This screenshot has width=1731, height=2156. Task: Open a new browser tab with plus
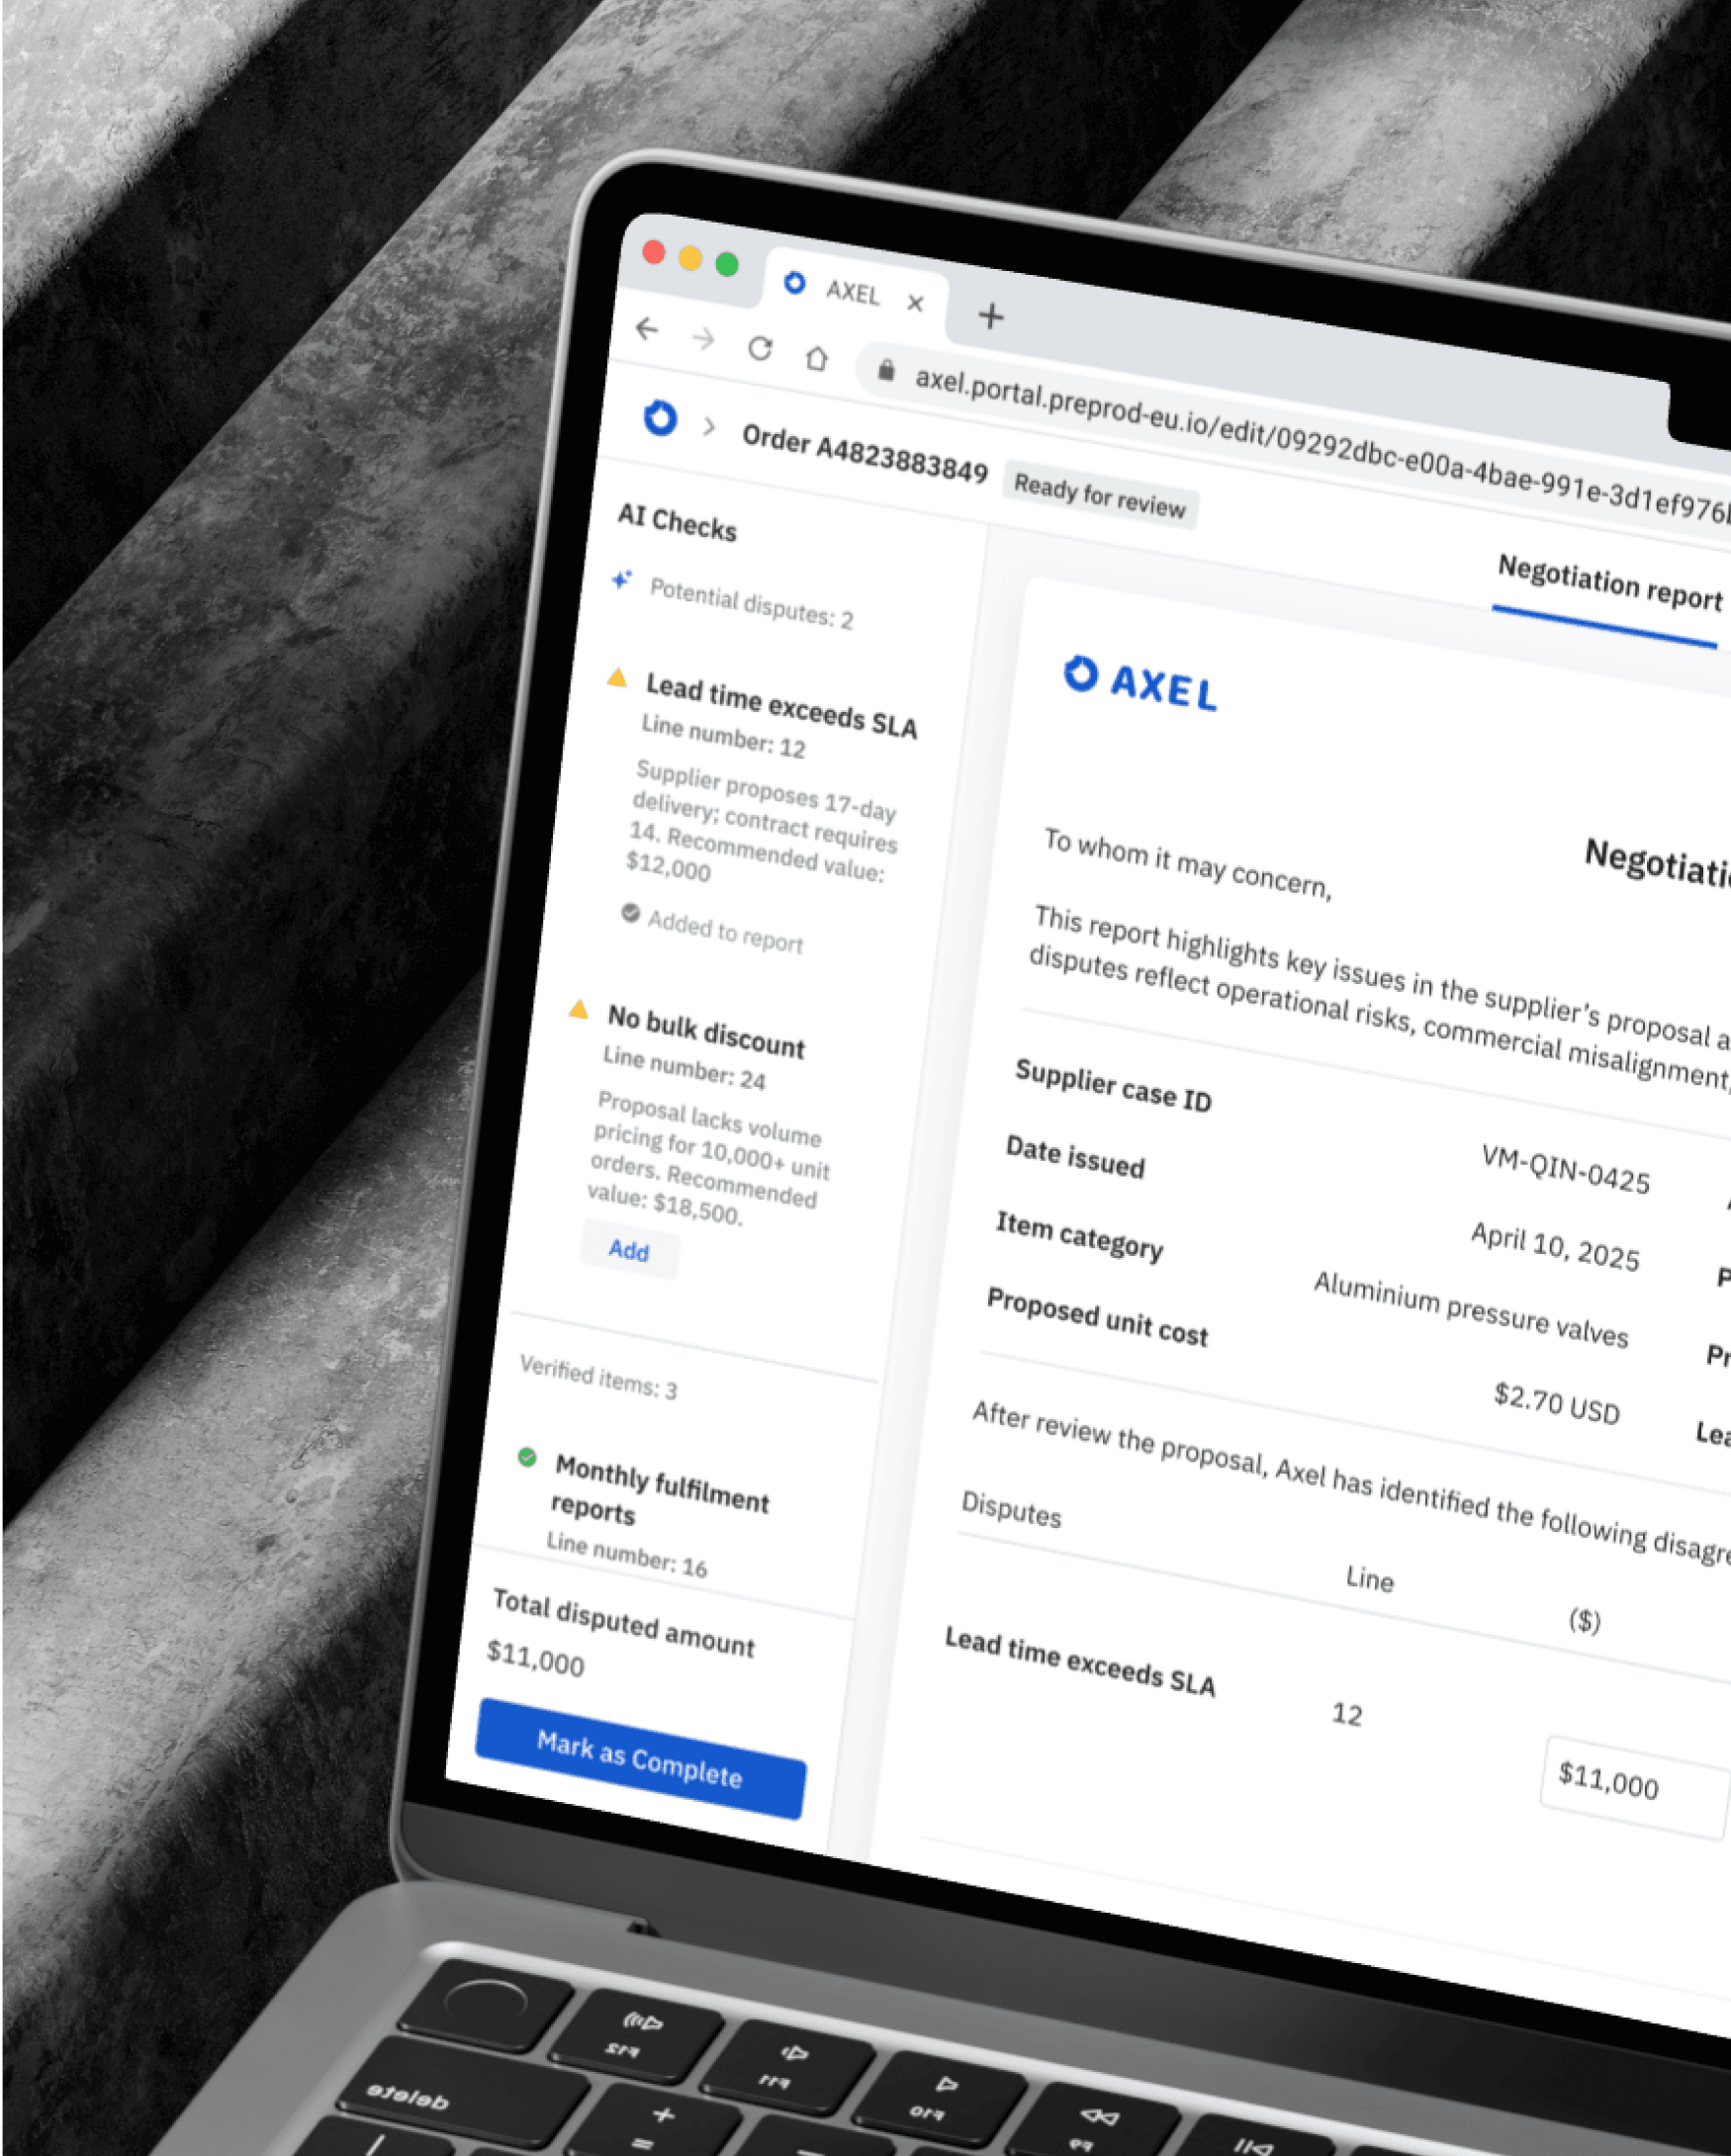coord(991,316)
